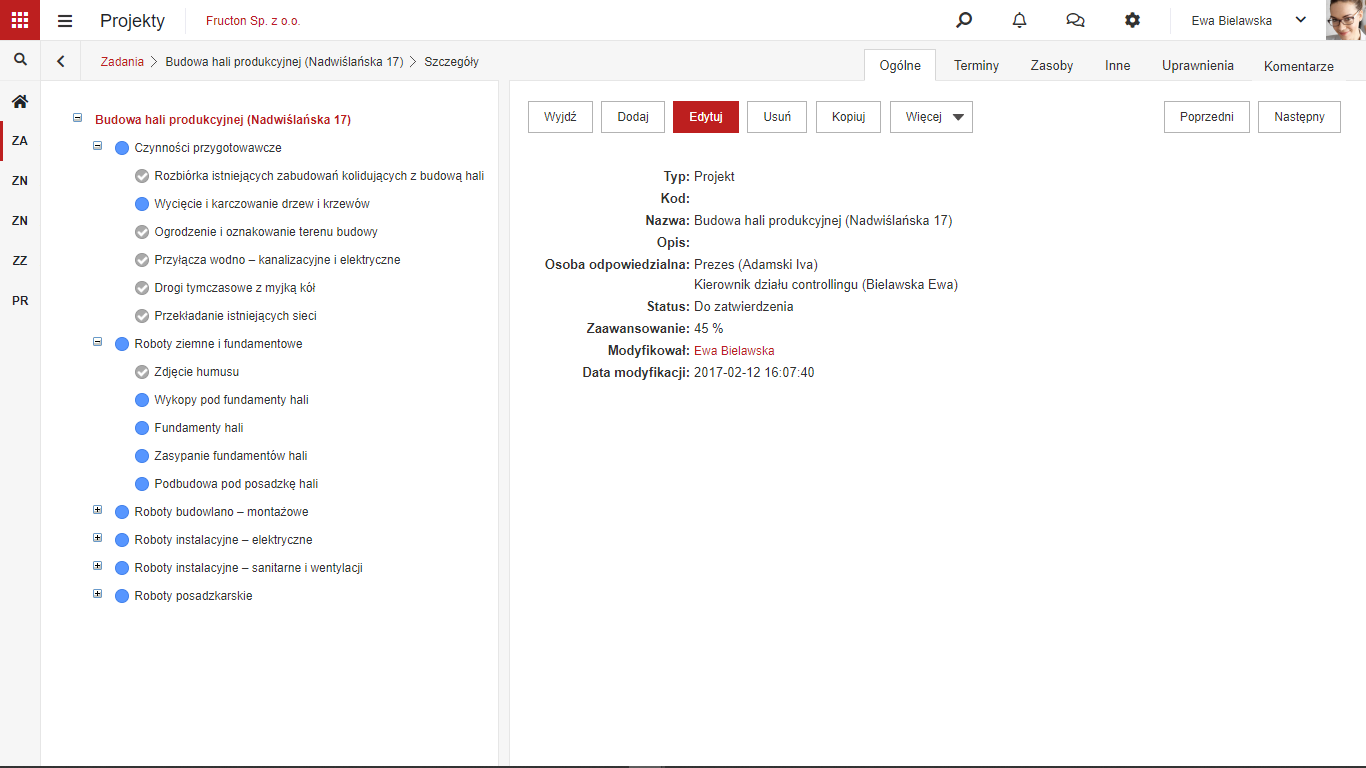Click the checkmark icon of Zdjęcie humusu
Screen dimensions: 1366x768
pos(142,372)
